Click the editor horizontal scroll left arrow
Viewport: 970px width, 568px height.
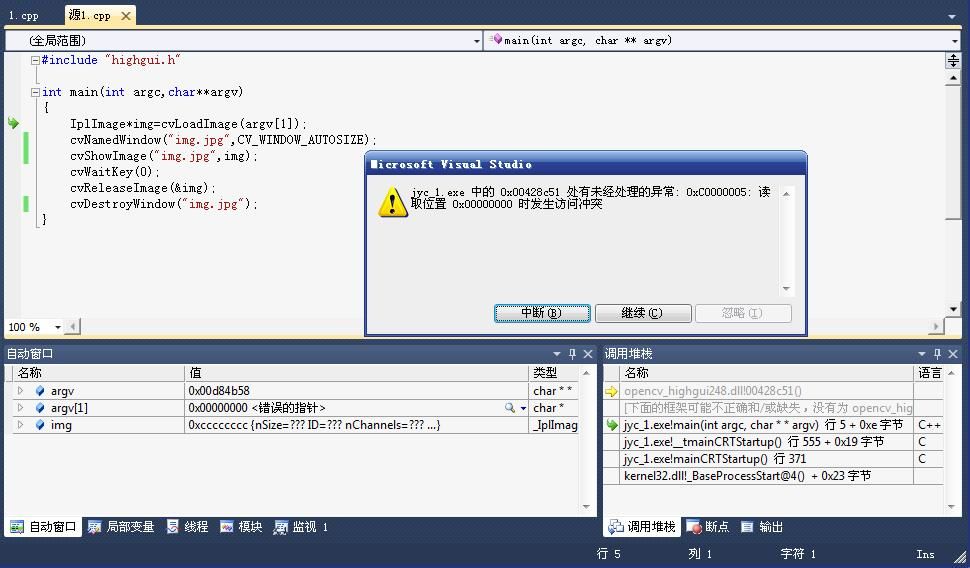[x=73, y=327]
